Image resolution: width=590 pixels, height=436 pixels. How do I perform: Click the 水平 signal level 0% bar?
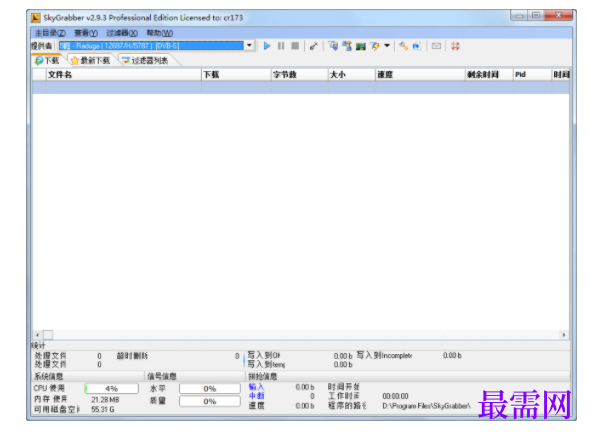pos(210,389)
